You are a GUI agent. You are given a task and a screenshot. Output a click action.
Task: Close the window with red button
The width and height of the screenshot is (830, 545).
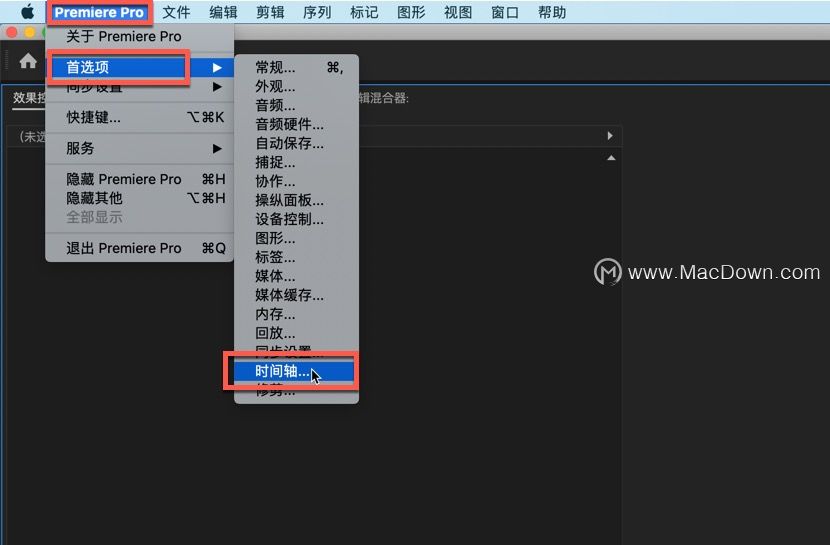coord(11,32)
